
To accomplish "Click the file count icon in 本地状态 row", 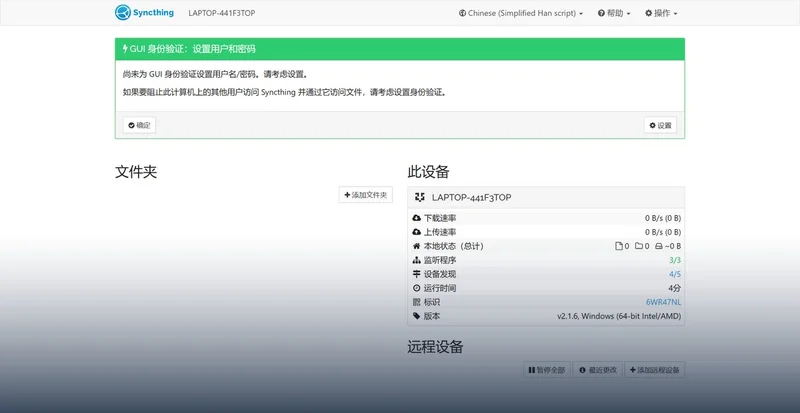I will 619,246.
